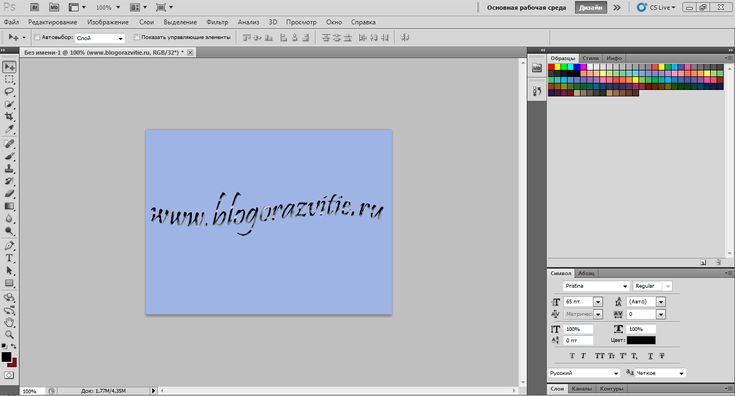This screenshot has height=396, width=735.
Task: Click the Faux Bold style button
Action: [x=572, y=356]
